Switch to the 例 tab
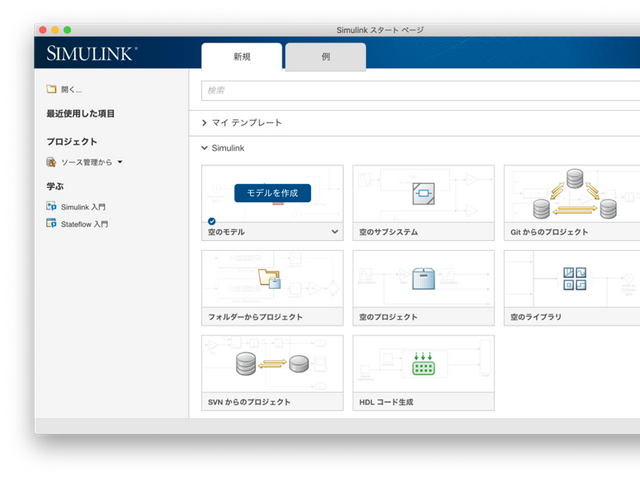This screenshot has width=640, height=480. [325, 57]
